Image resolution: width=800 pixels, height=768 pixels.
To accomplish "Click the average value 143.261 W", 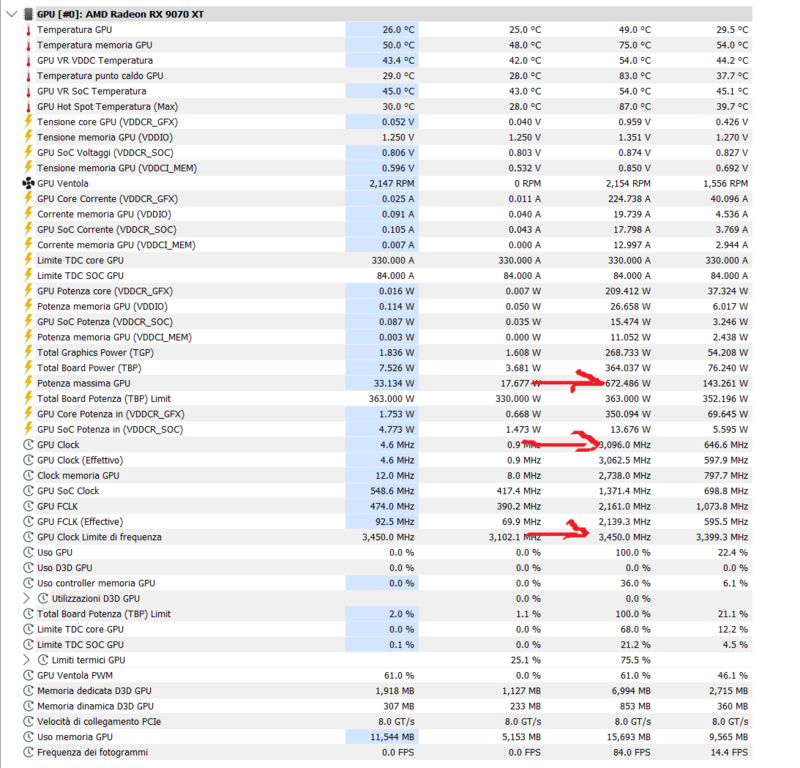I will (726, 383).
